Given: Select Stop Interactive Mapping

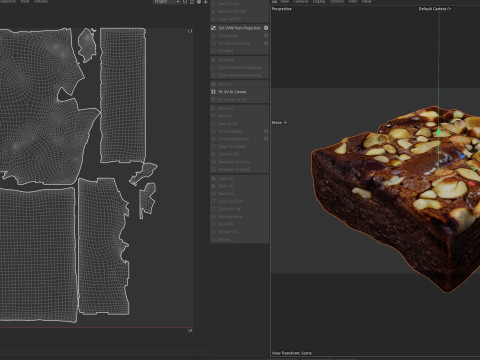Looking at the screenshot, I should click(x=239, y=76).
